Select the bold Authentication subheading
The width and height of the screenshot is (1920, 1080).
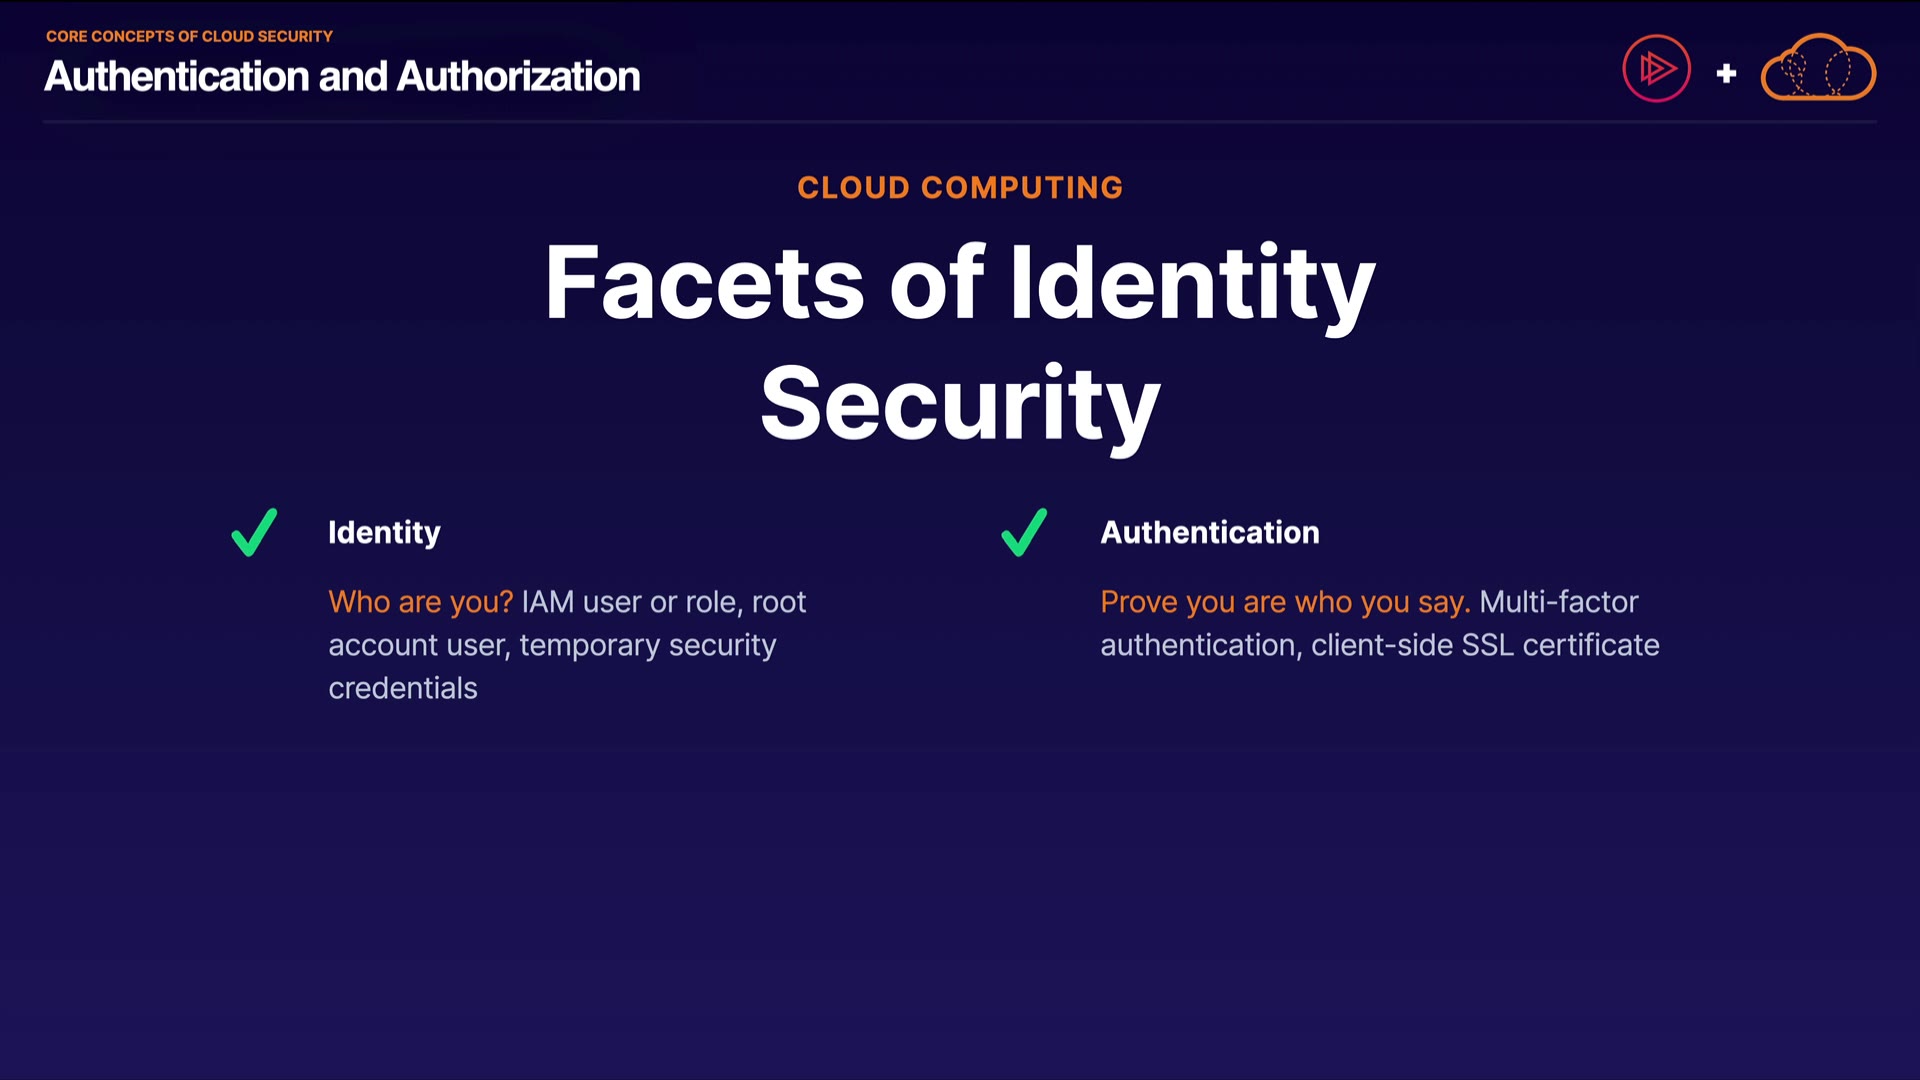click(x=1210, y=532)
